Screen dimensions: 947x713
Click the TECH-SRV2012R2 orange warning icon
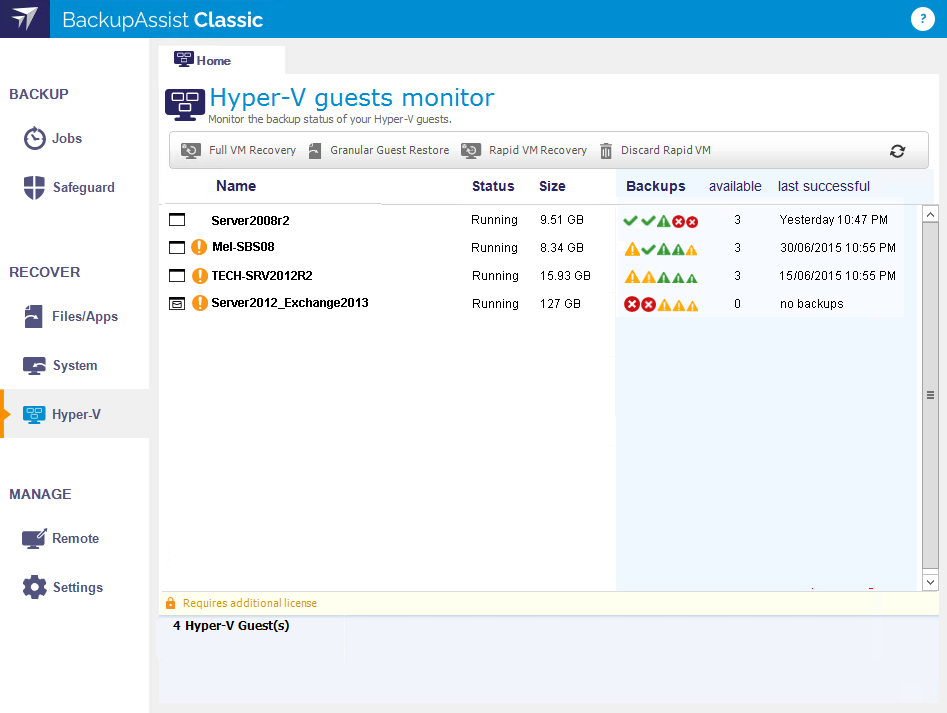coord(200,276)
